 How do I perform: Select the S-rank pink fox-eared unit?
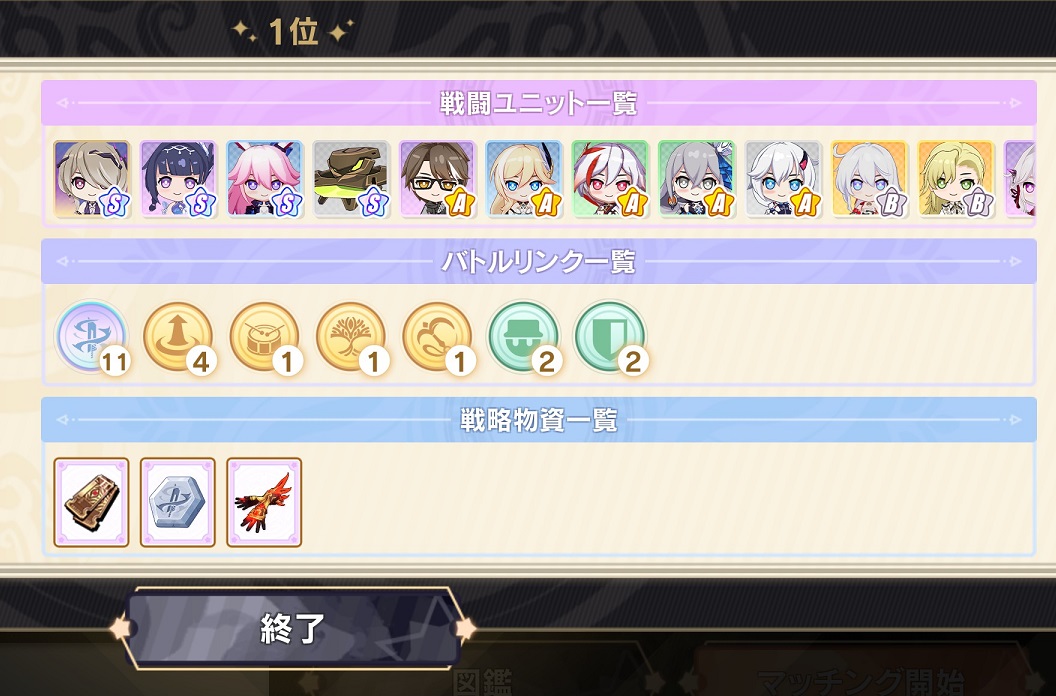click(265, 179)
